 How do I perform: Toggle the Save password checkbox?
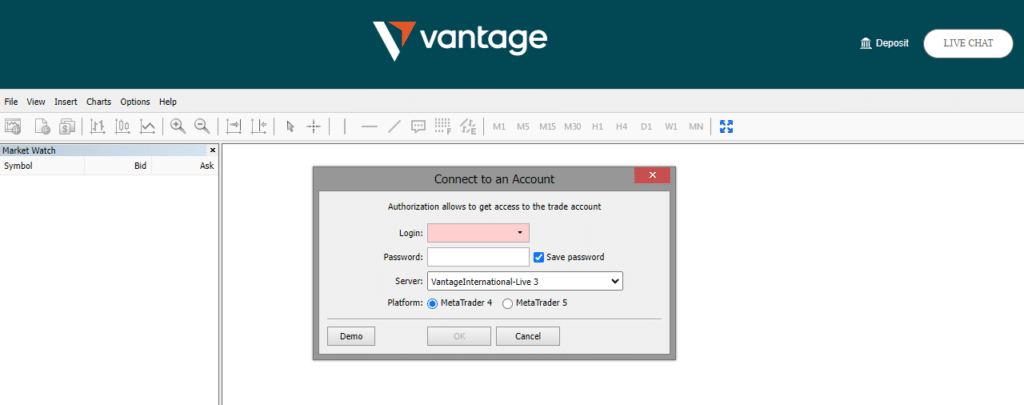[539, 257]
